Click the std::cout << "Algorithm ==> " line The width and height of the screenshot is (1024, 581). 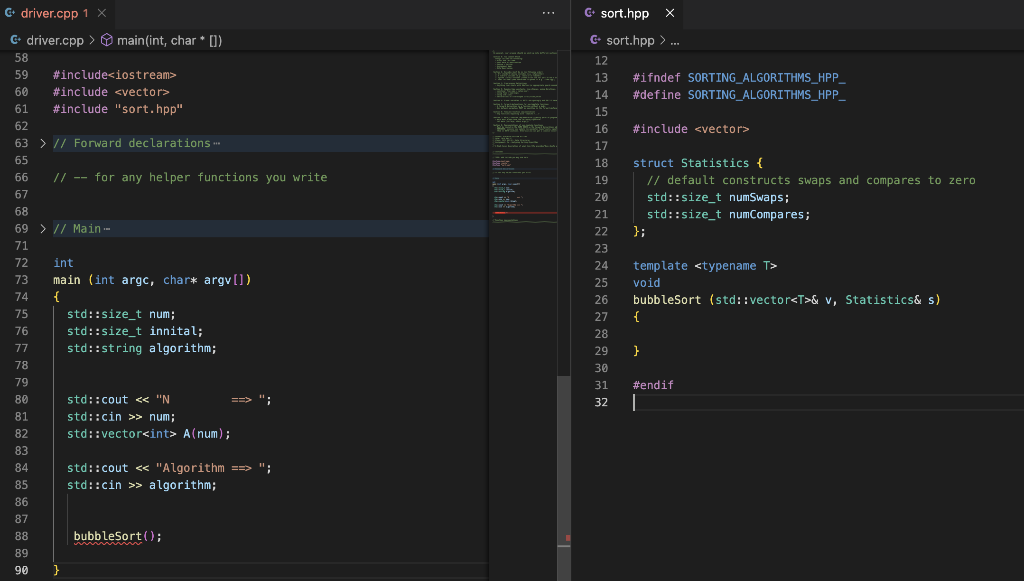click(169, 468)
